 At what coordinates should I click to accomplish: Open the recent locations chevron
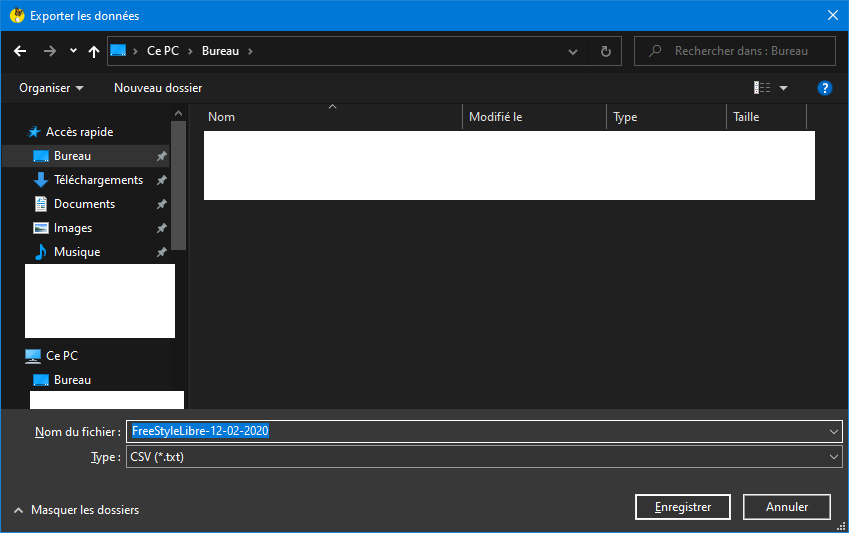(73, 51)
